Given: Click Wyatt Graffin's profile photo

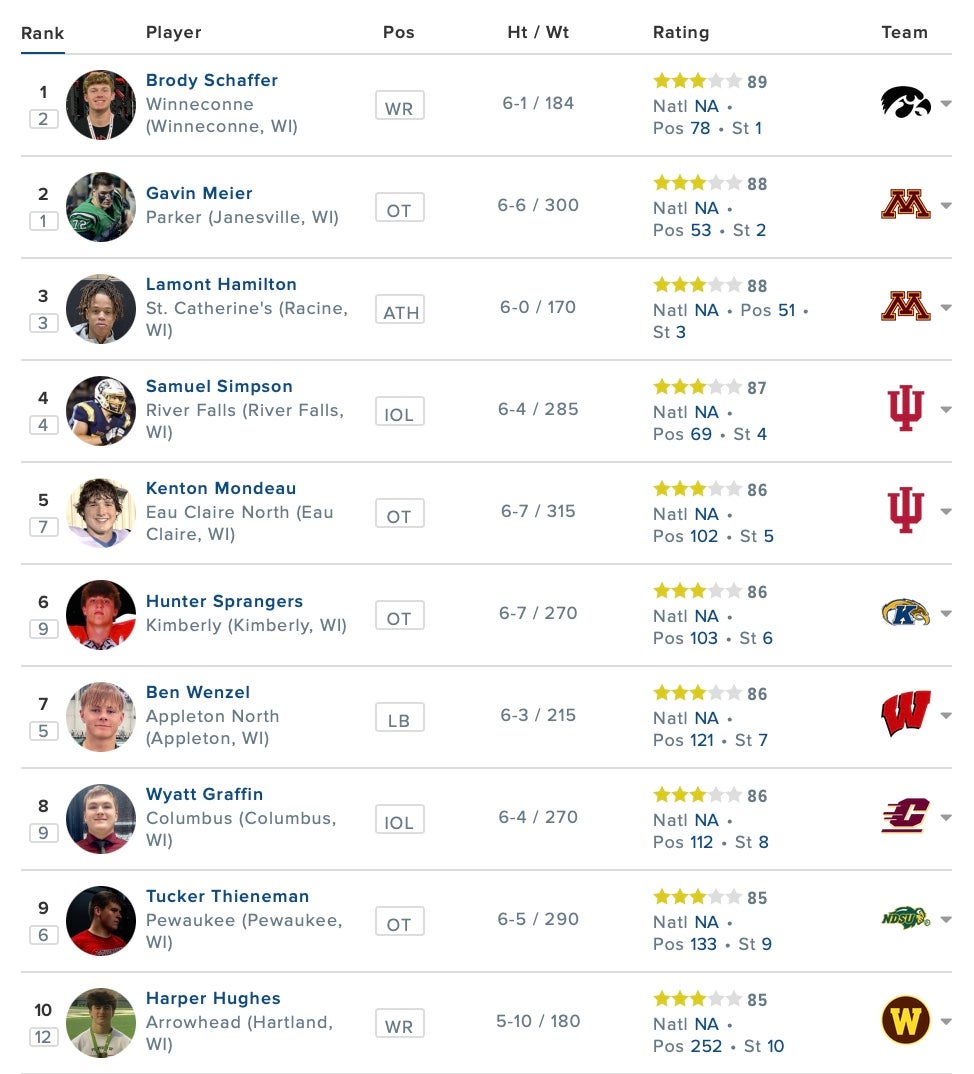Looking at the screenshot, I should (x=101, y=819).
